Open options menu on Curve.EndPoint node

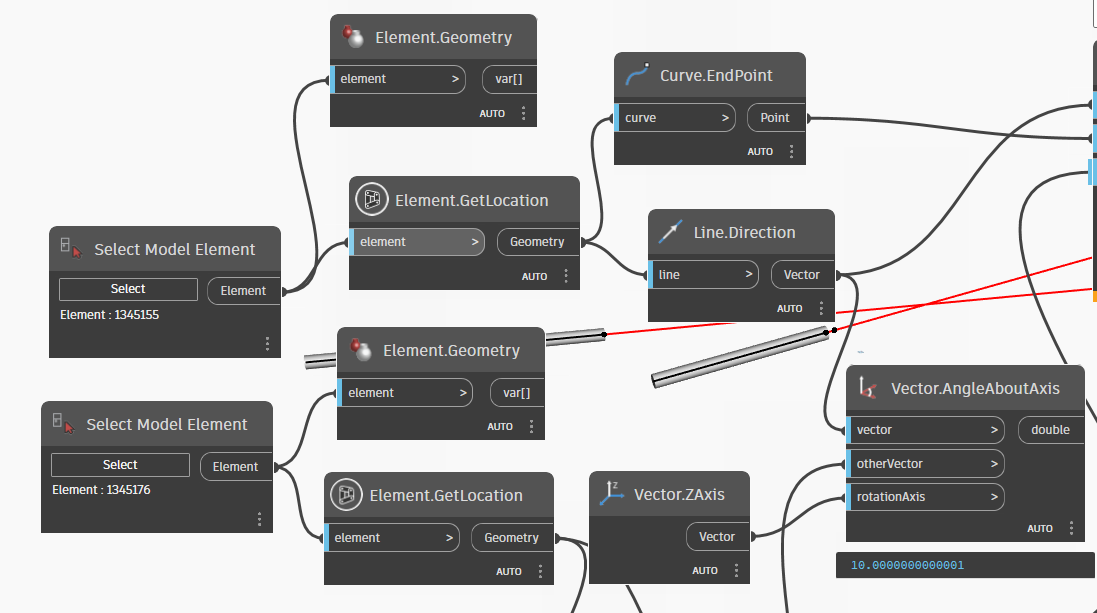click(791, 152)
